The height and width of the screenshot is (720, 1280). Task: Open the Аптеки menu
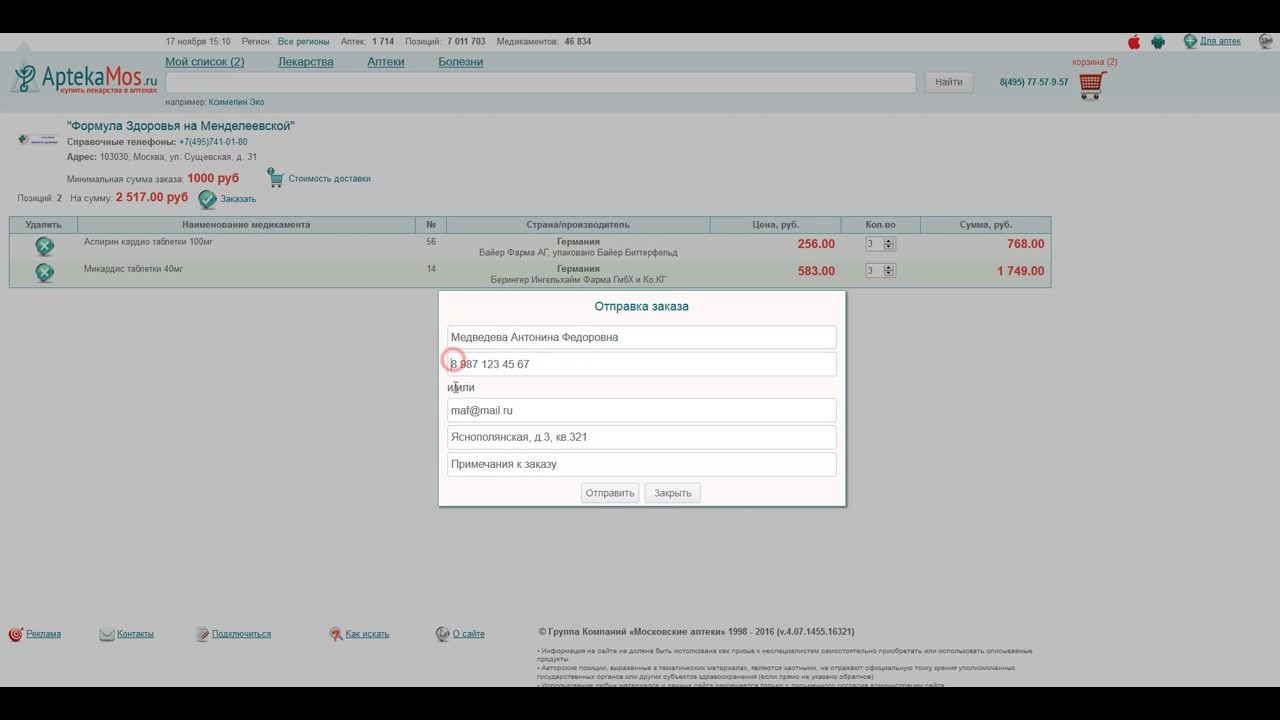point(386,62)
